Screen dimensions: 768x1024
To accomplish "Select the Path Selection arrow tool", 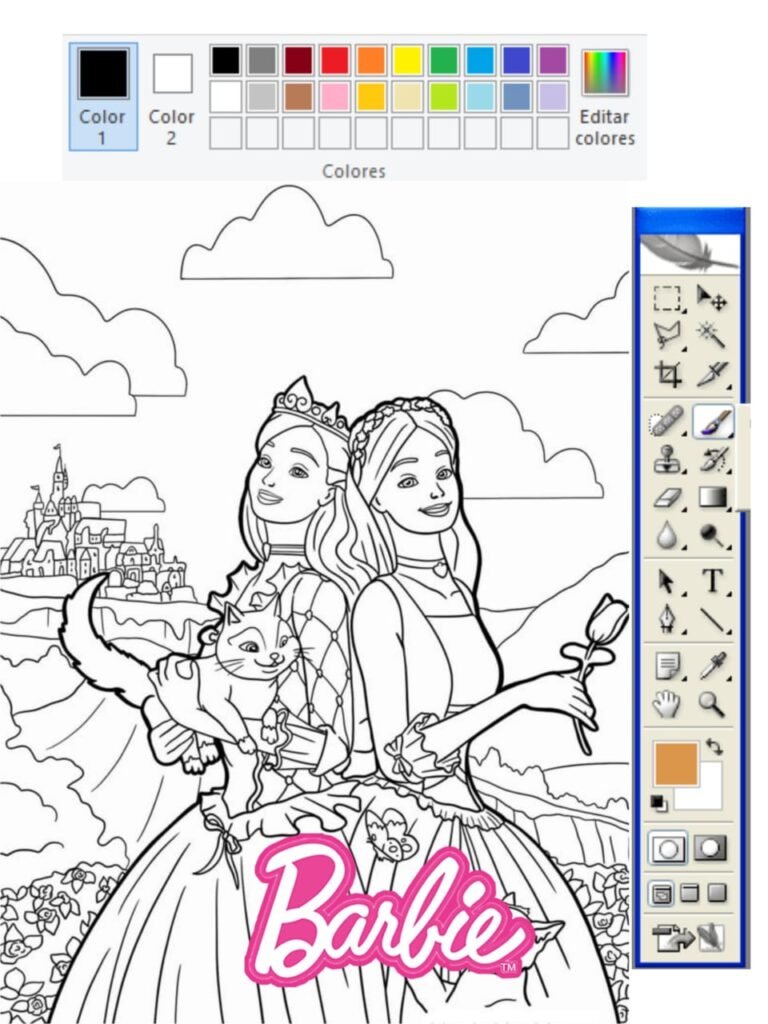I will (667, 581).
